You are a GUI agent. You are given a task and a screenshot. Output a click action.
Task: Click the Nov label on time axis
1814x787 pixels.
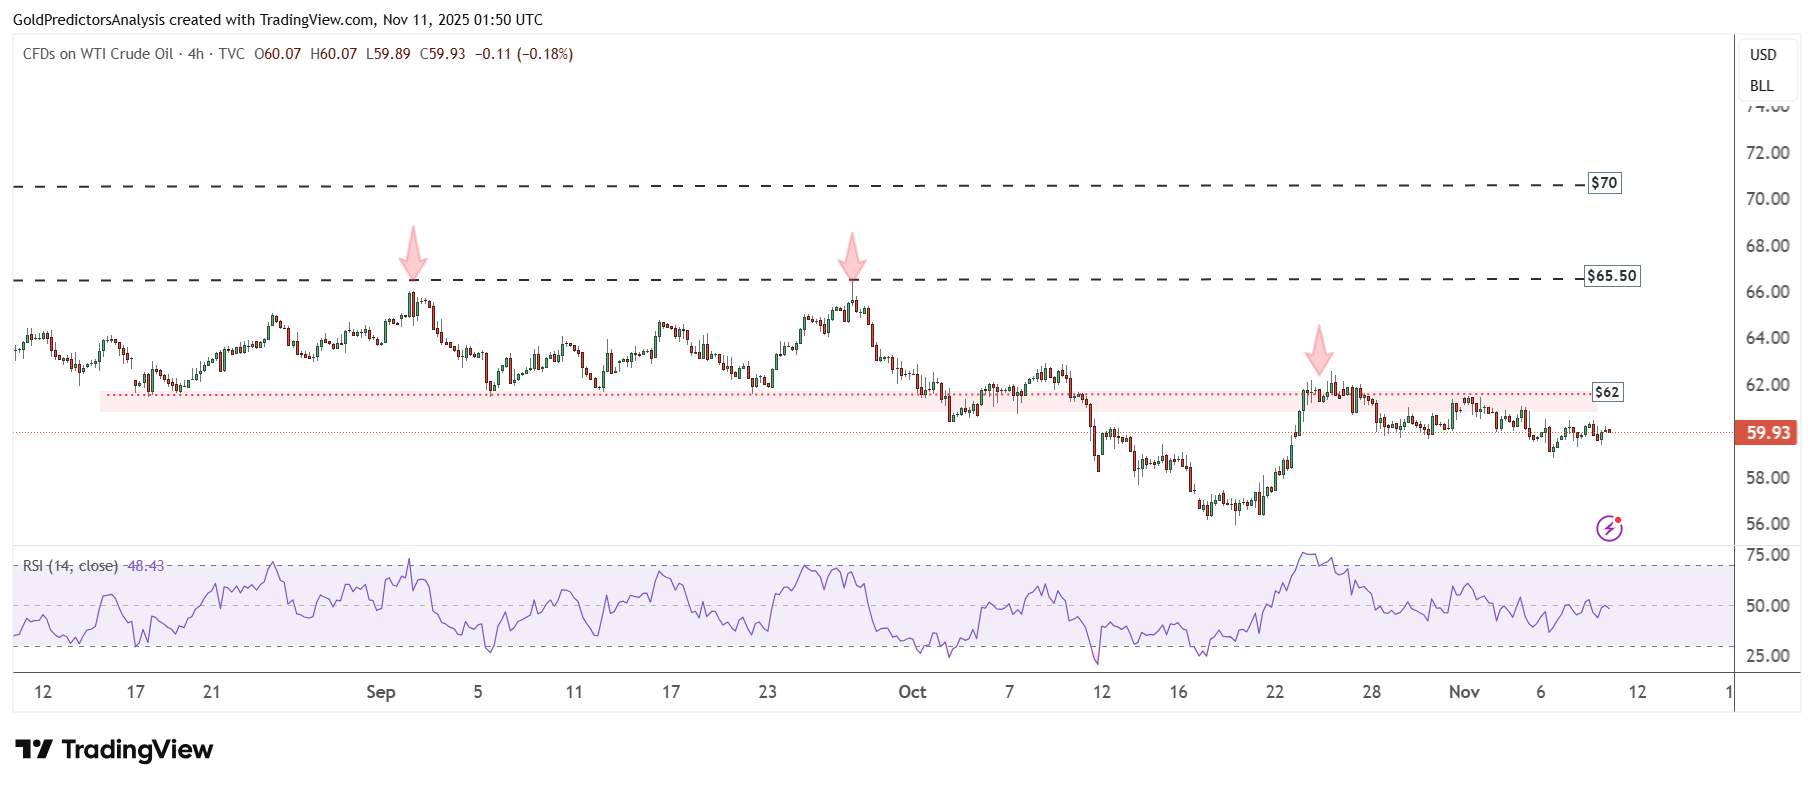click(1464, 692)
